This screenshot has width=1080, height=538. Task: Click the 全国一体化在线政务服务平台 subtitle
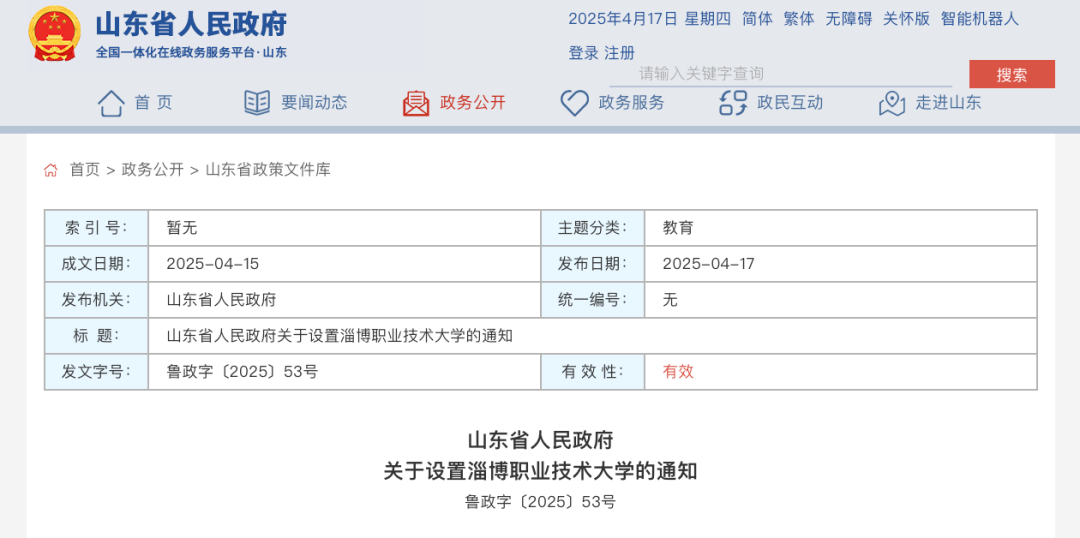(x=191, y=52)
